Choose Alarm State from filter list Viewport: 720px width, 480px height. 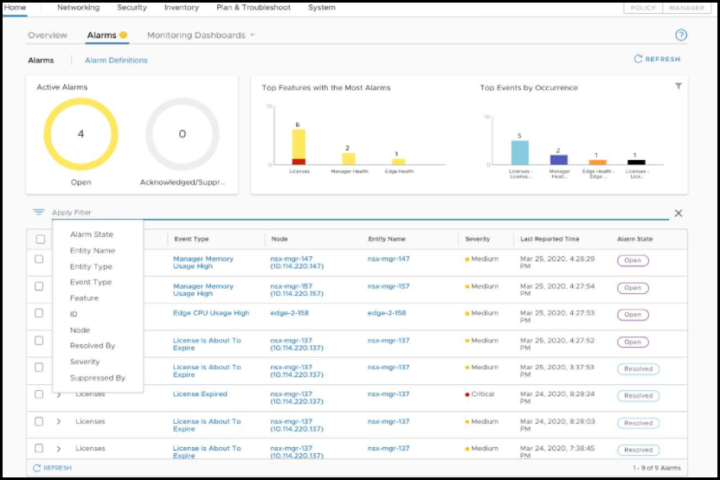pyautogui.click(x=91, y=234)
